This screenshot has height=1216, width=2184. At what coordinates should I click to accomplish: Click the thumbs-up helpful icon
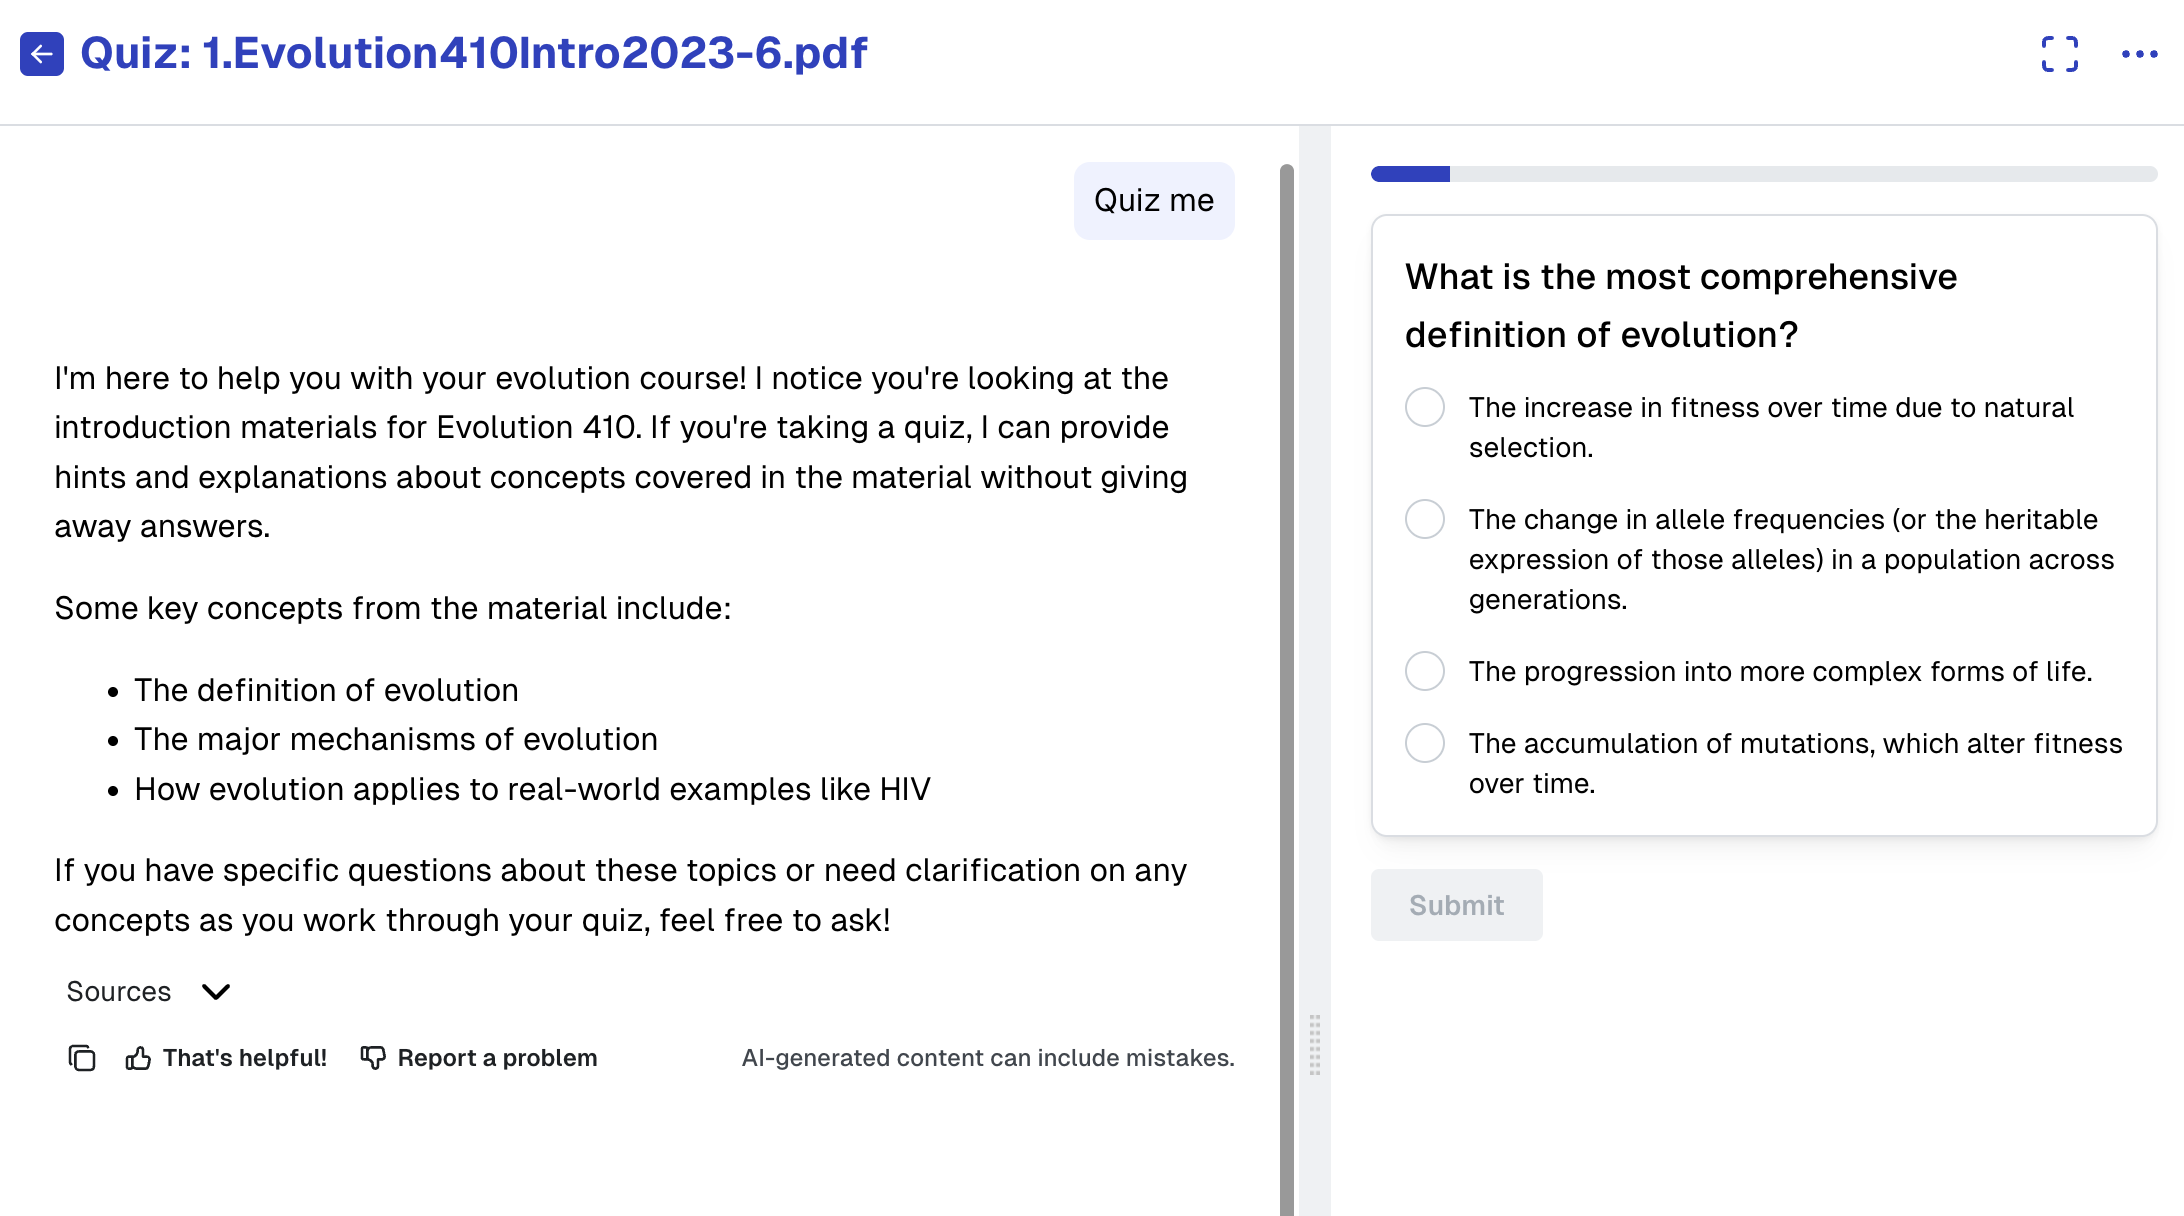pyautogui.click(x=138, y=1058)
